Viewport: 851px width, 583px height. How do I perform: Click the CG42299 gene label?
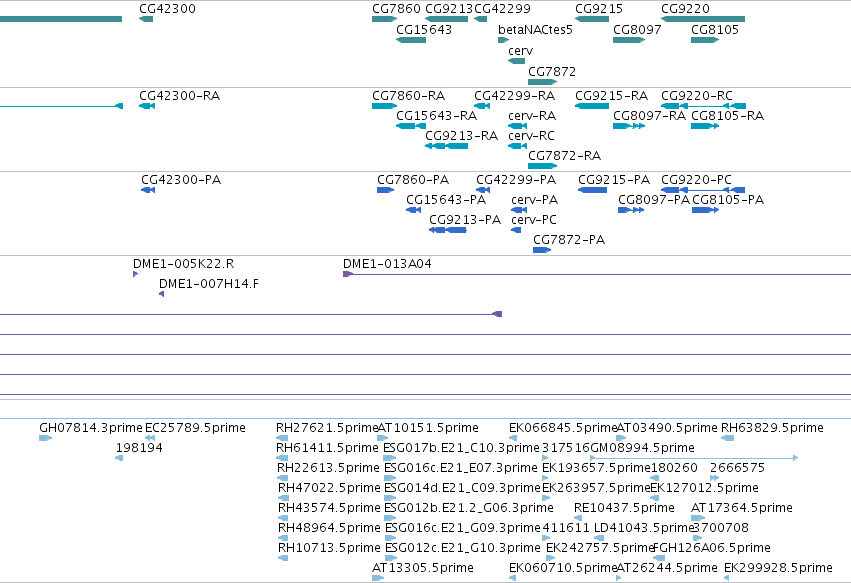[503, 9]
